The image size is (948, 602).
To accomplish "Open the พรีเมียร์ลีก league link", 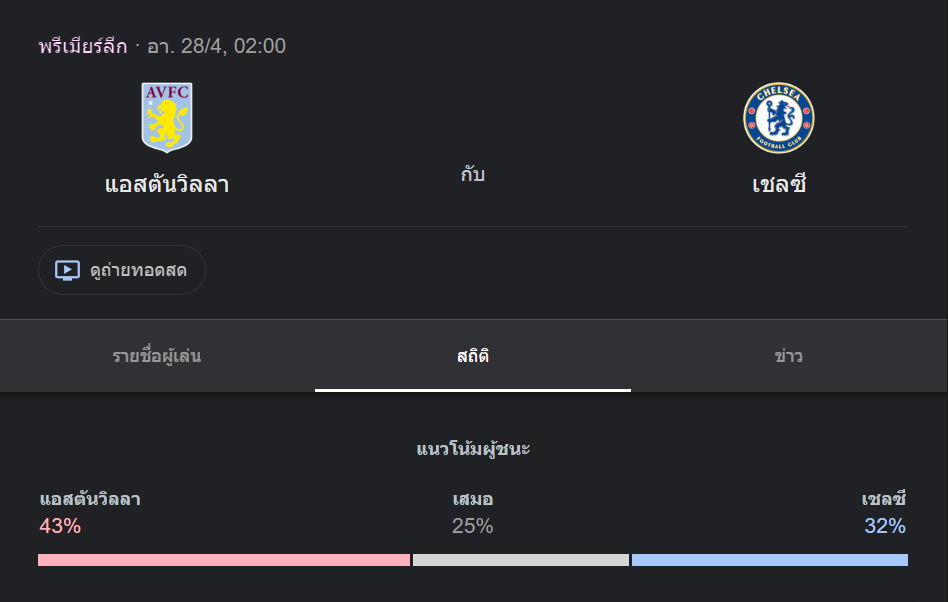I will (83, 46).
